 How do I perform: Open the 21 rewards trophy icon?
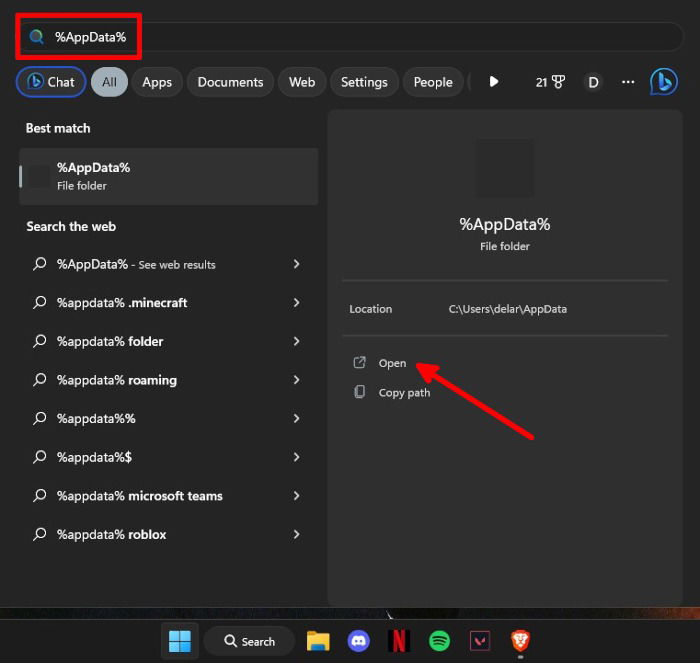tap(550, 82)
